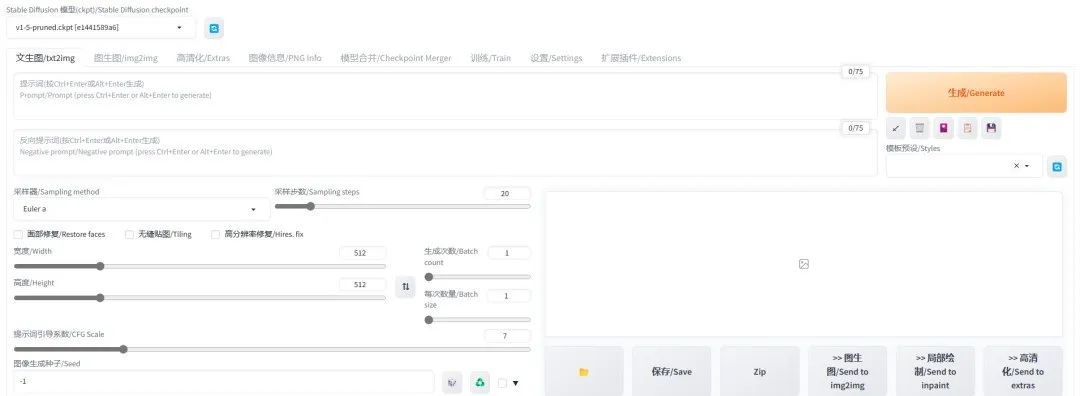The width and height of the screenshot is (1080, 396).
Task: Open the checkpoint dropdown v1-5-pruned.ckpt
Action: (x=101, y=28)
